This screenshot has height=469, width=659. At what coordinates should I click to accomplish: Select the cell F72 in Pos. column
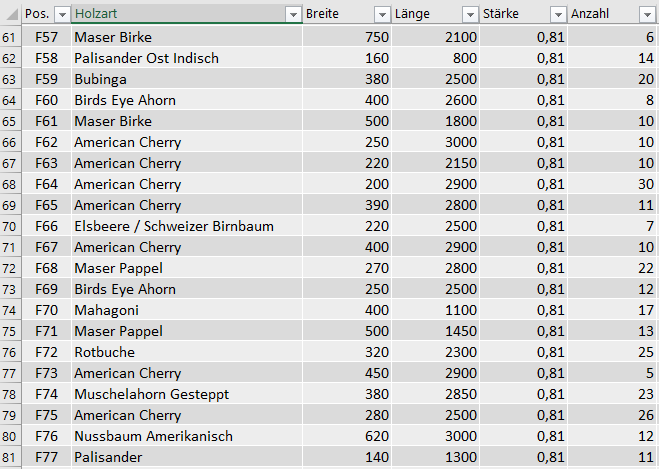point(46,352)
